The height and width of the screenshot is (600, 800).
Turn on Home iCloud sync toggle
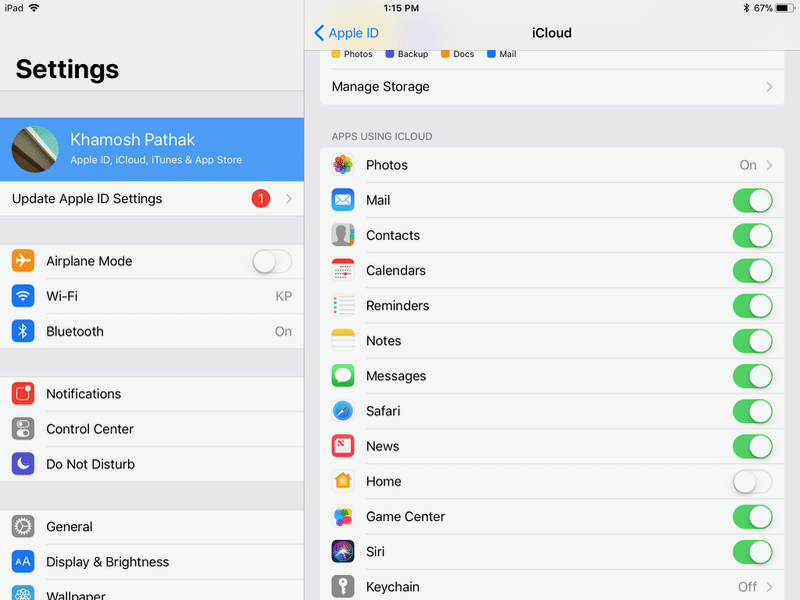[752, 482]
